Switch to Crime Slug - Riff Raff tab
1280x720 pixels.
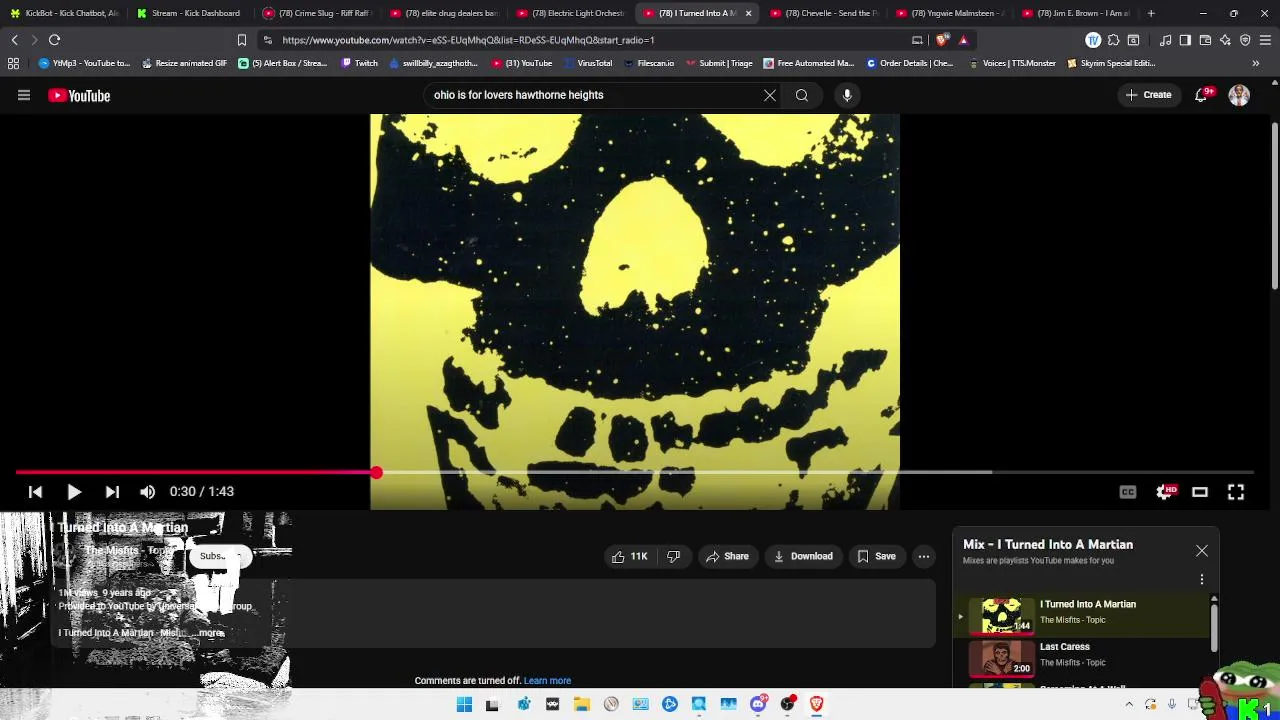319,13
